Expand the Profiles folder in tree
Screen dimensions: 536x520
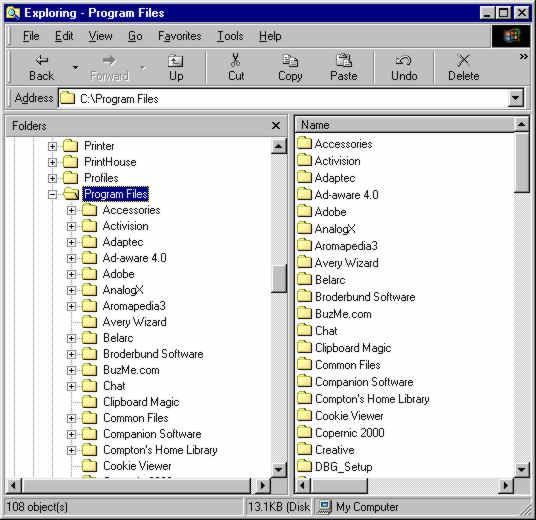[x=52, y=178]
